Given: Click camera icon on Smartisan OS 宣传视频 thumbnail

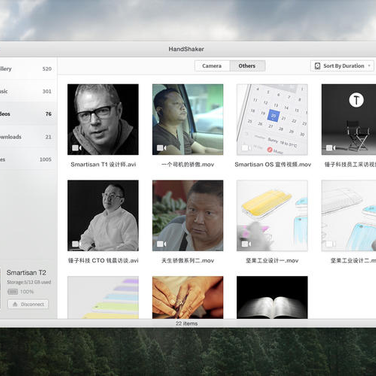Looking at the screenshot, I should click(x=246, y=148).
